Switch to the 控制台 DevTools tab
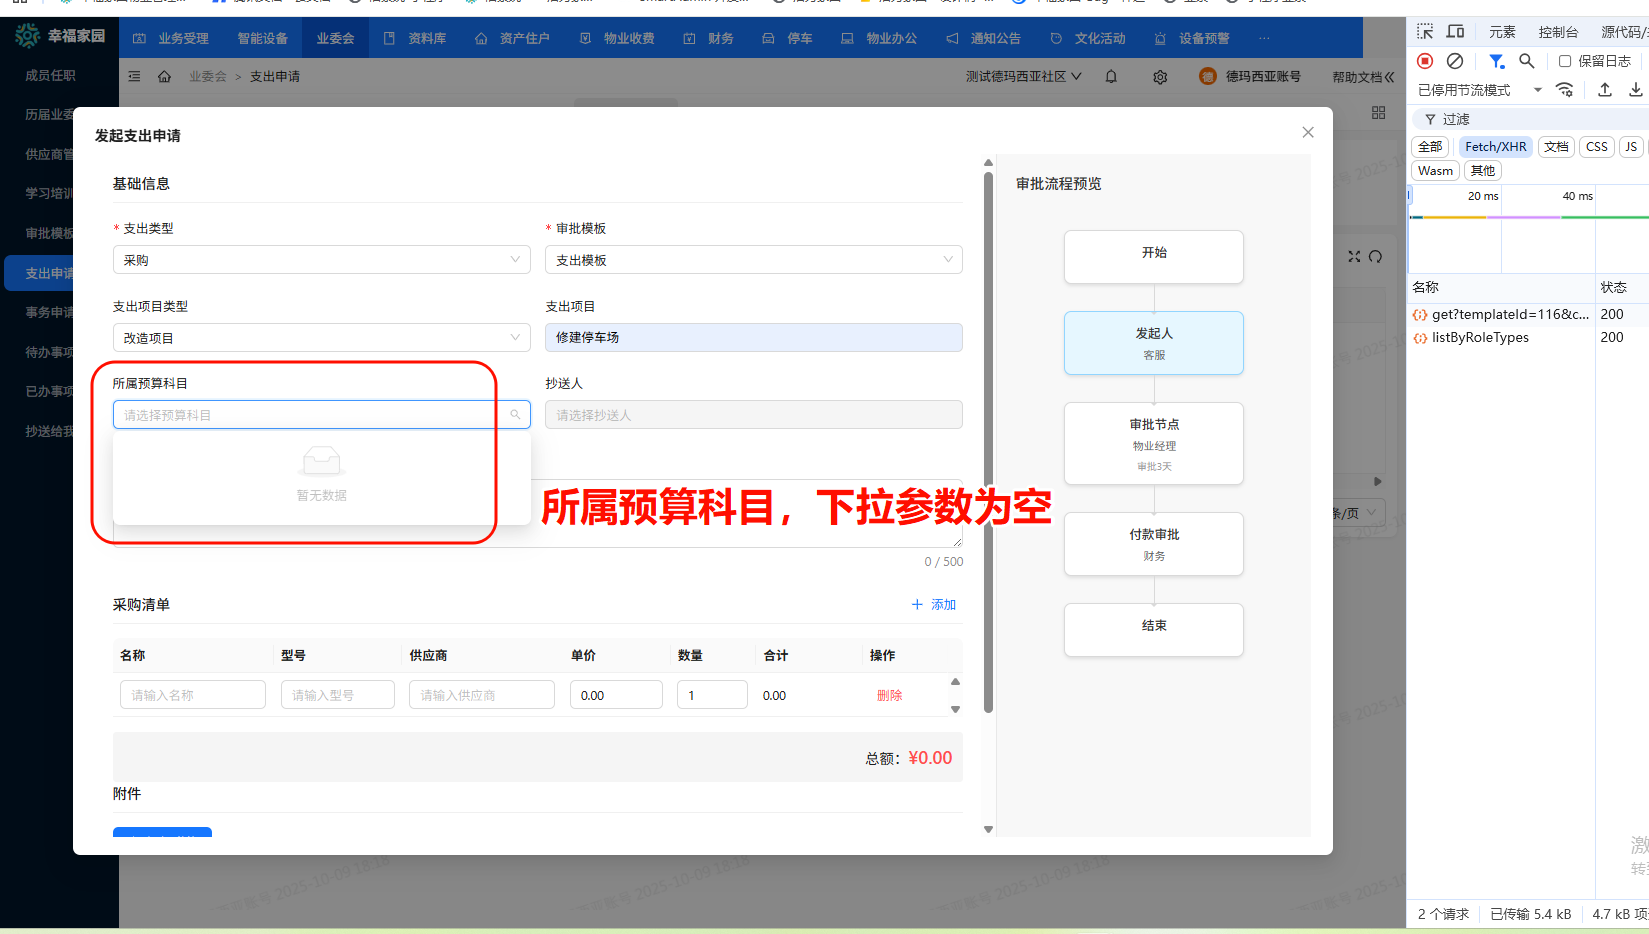The image size is (1649, 934). point(1558,31)
